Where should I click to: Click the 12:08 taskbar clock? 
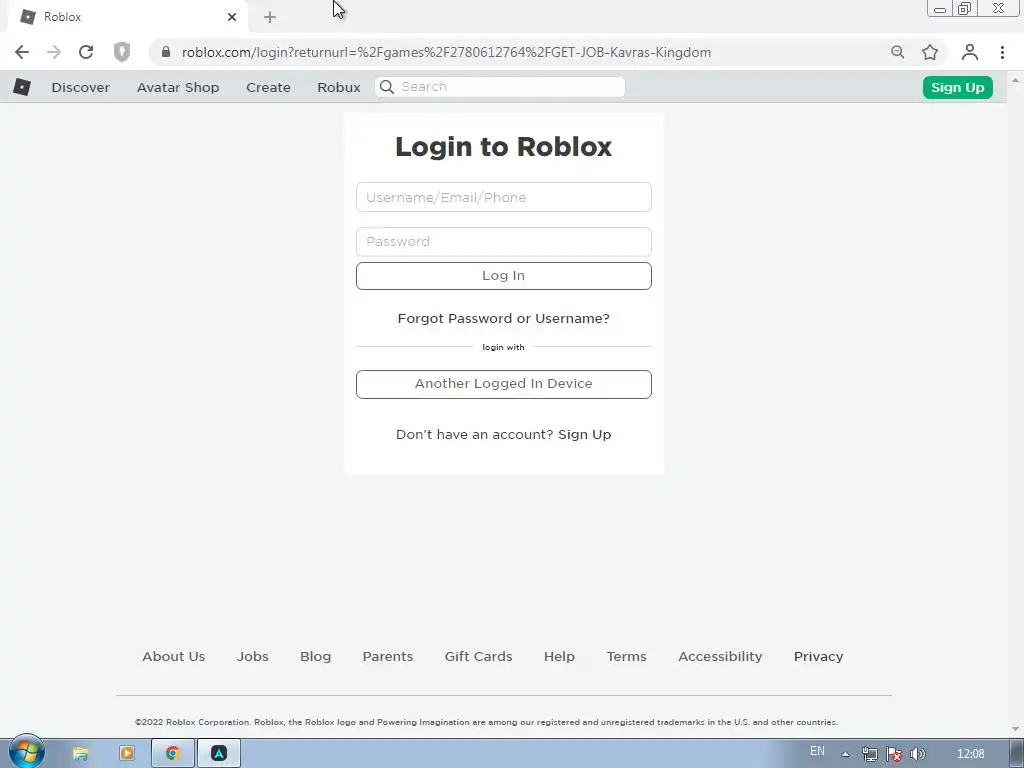click(x=970, y=754)
